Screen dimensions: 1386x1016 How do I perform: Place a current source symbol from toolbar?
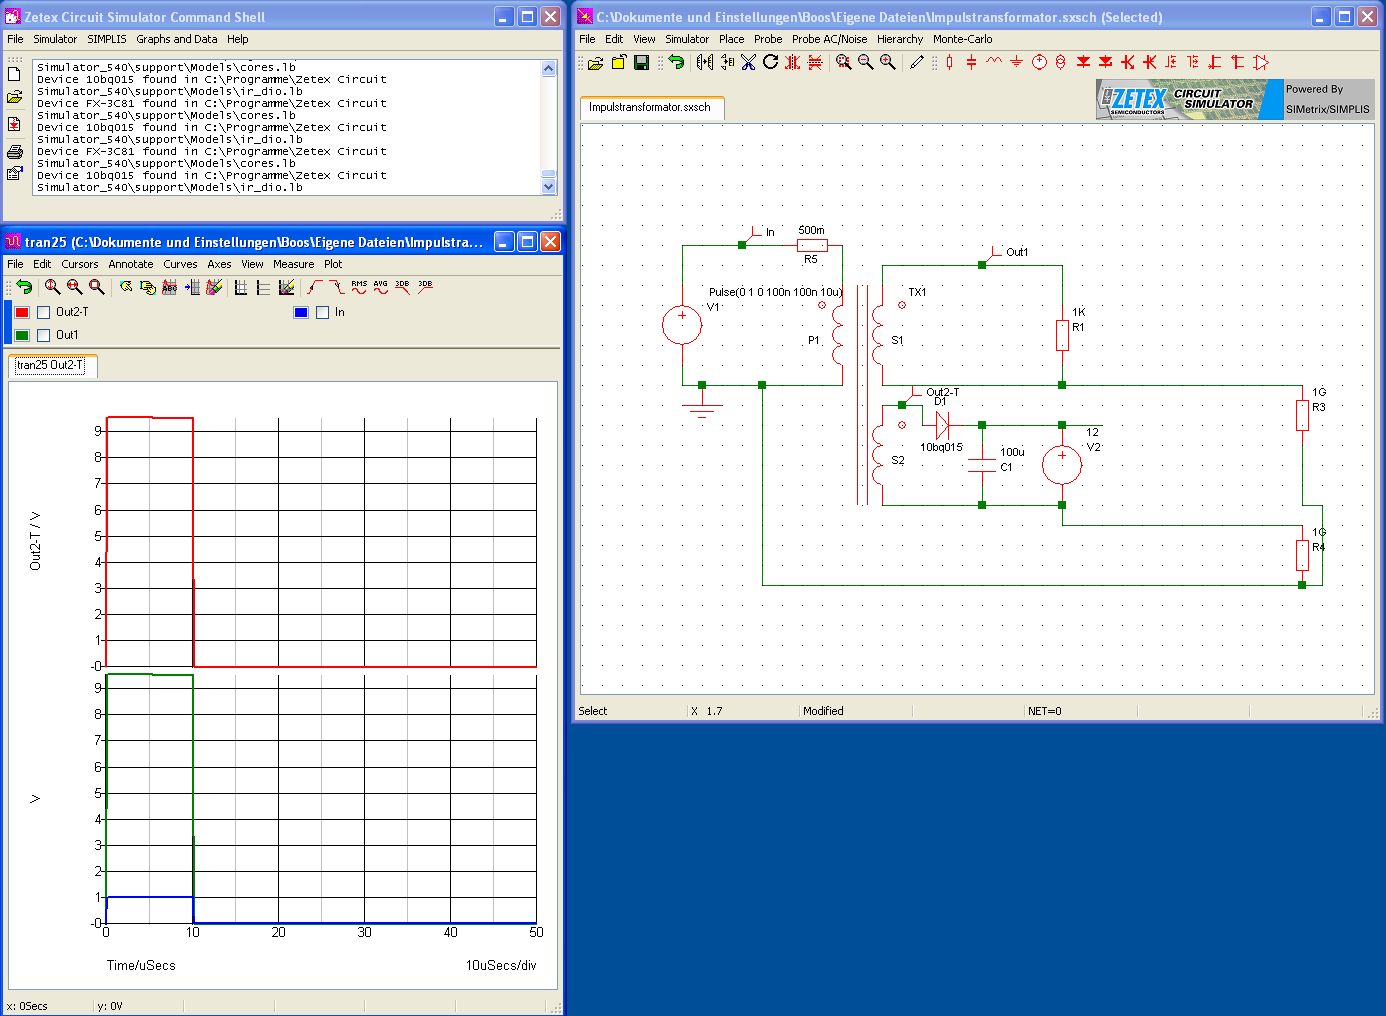(1060, 62)
